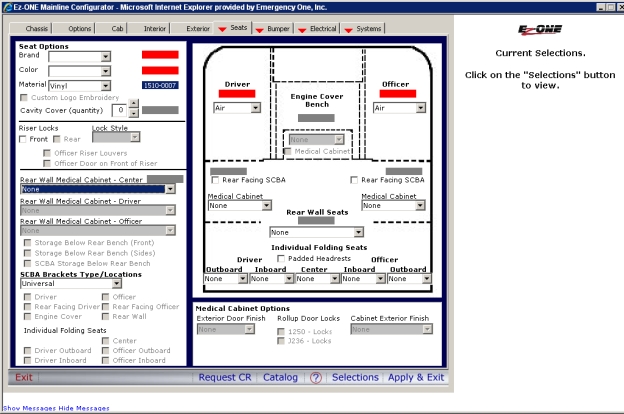This screenshot has height=414, width=624.
Task: Click Request CR link
Action: pyautogui.click(x=225, y=377)
